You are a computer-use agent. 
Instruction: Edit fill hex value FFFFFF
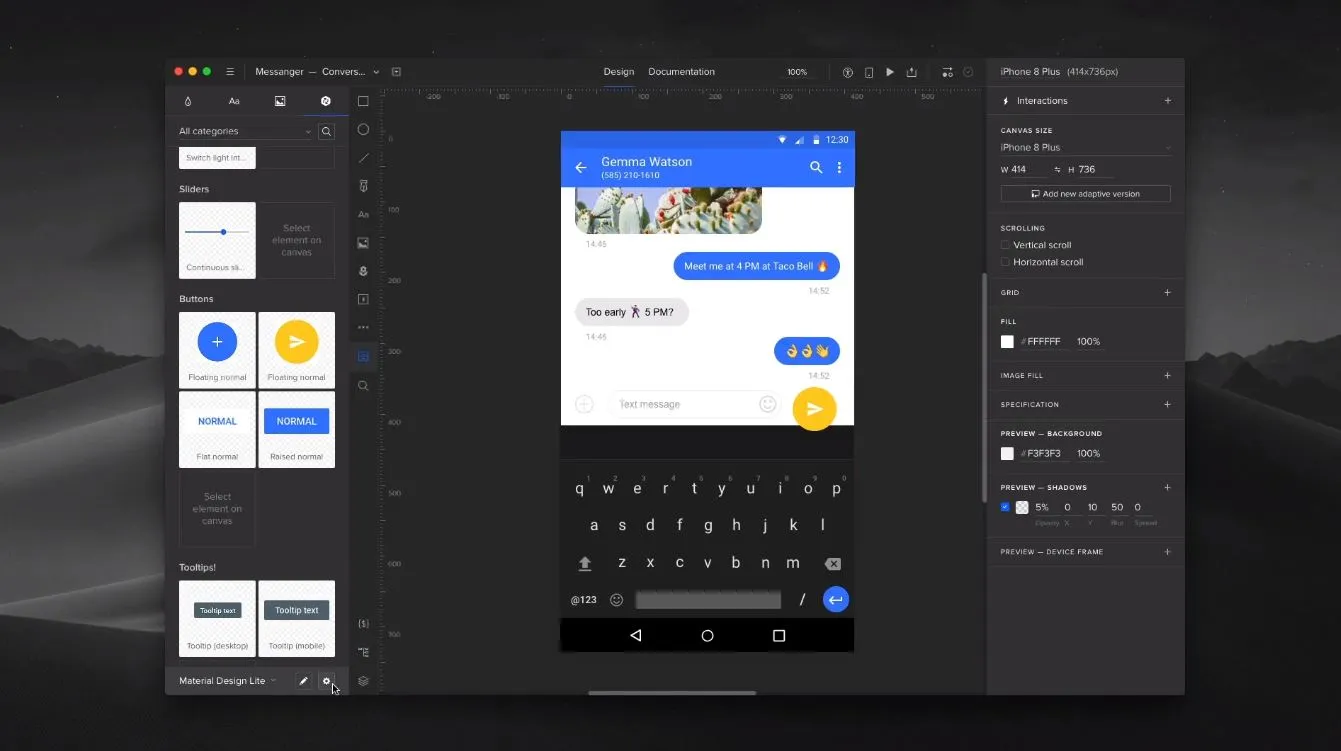(x=1044, y=342)
